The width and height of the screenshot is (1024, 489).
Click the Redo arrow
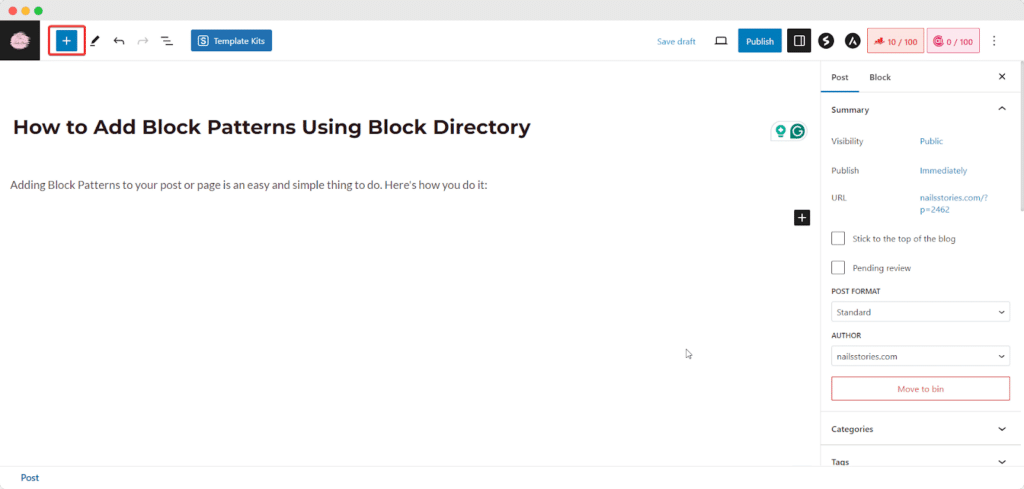[142, 41]
